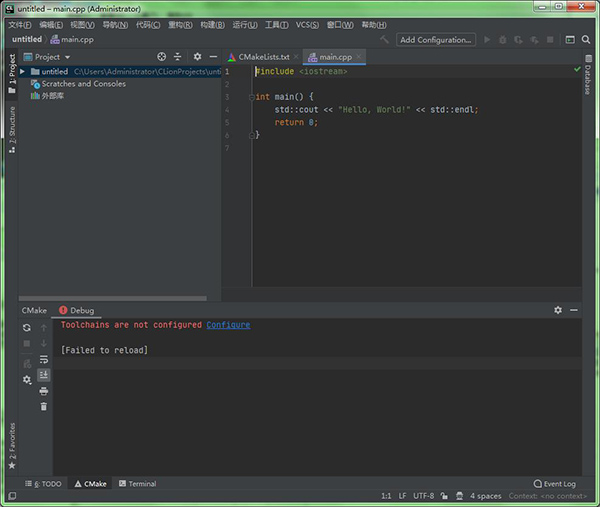Toggle soft-wrap in CMake output

43,359
